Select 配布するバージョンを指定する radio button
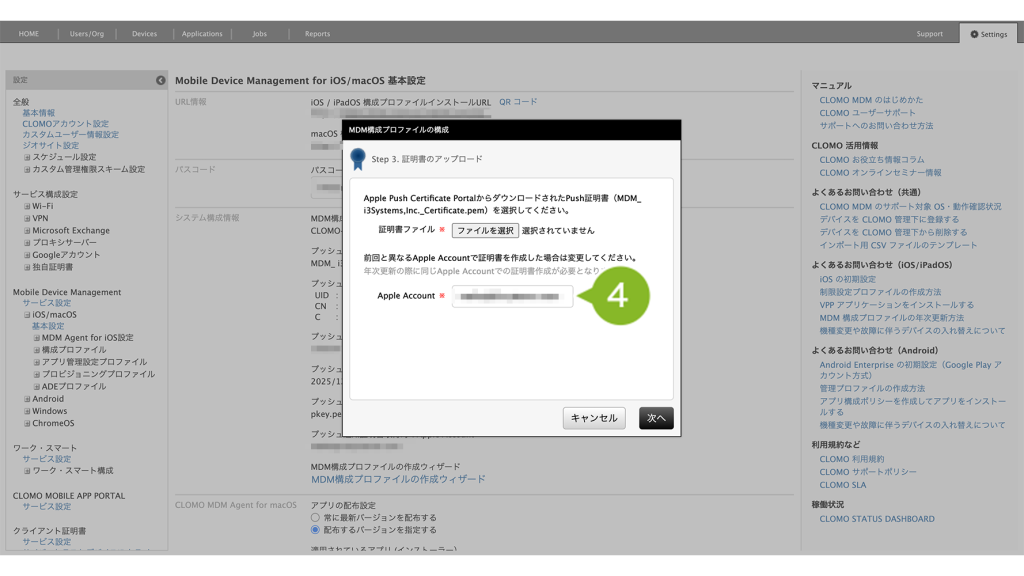The image size is (1024, 576). tap(316, 530)
